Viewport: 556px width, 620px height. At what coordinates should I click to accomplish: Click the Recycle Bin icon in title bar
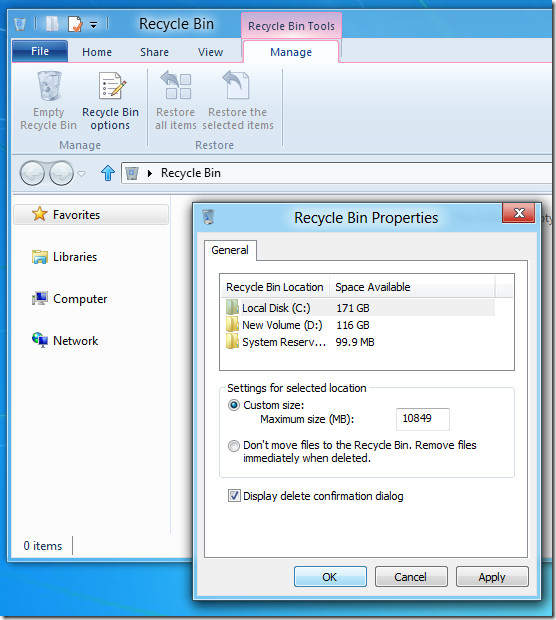(20, 24)
